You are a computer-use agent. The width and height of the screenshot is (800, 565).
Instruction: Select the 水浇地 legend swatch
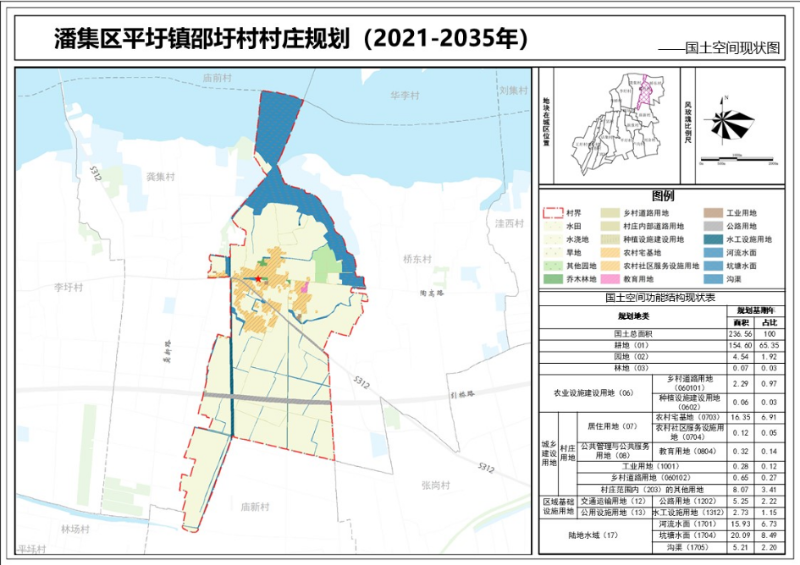coord(553,239)
